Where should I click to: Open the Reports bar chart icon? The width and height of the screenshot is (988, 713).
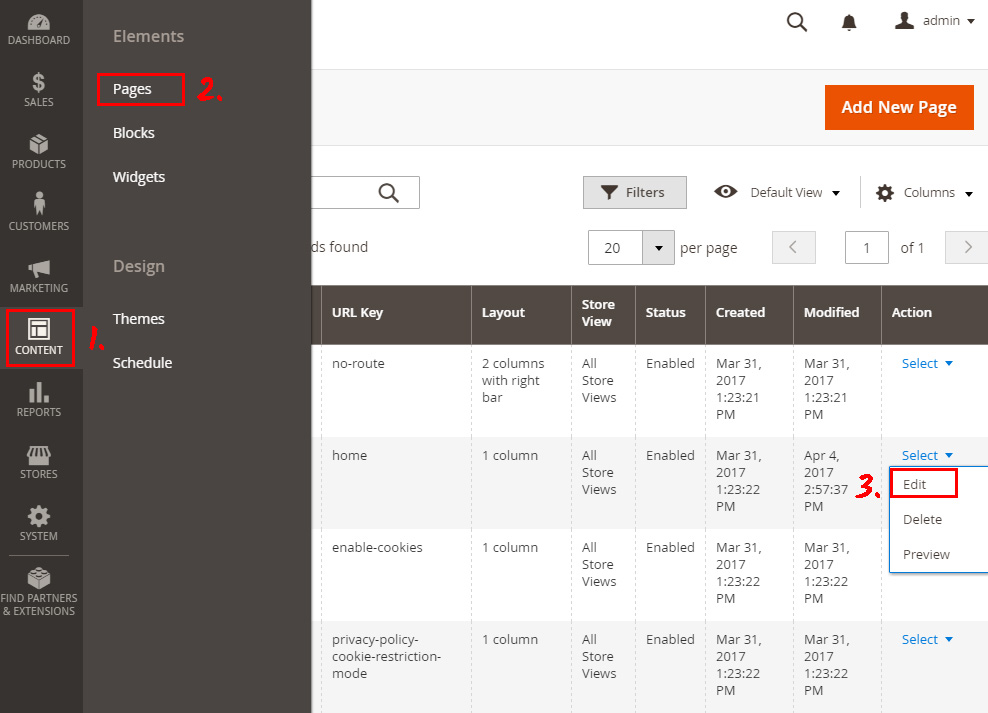point(38,399)
